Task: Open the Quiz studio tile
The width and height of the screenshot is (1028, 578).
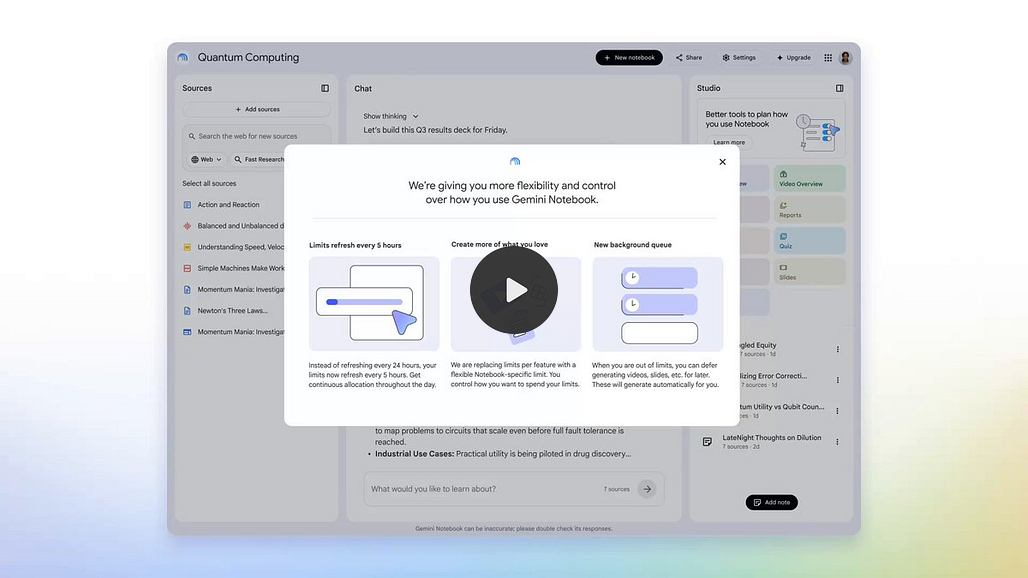Action: 810,241
